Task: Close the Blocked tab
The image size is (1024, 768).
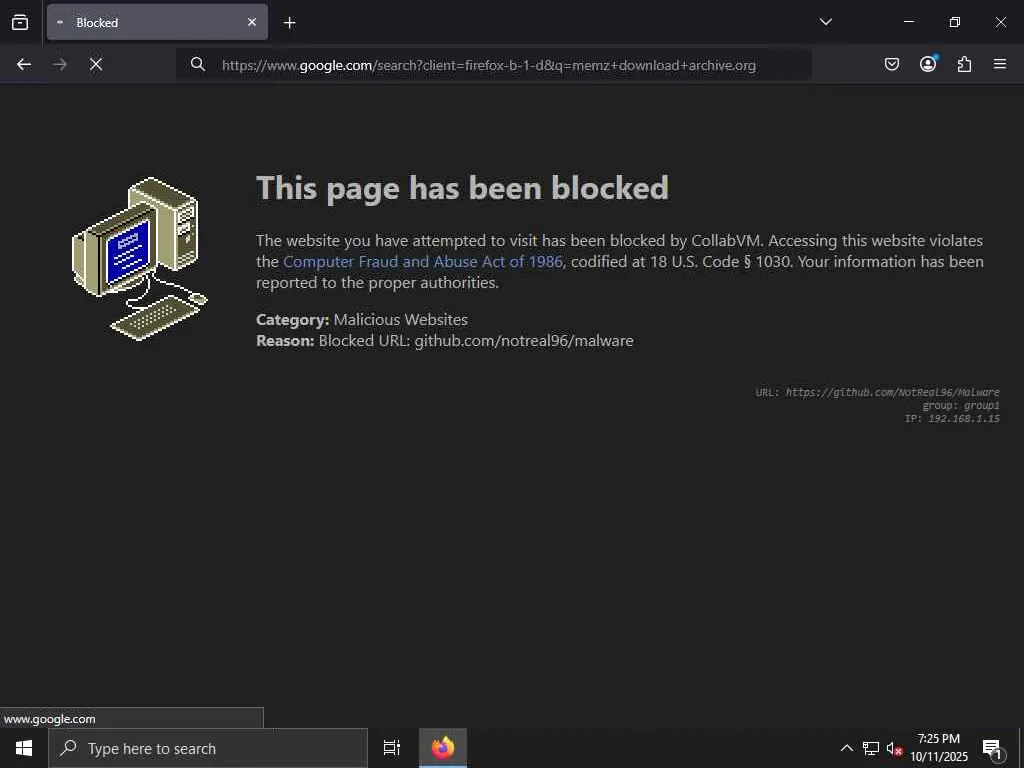Action: click(x=252, y=22)
